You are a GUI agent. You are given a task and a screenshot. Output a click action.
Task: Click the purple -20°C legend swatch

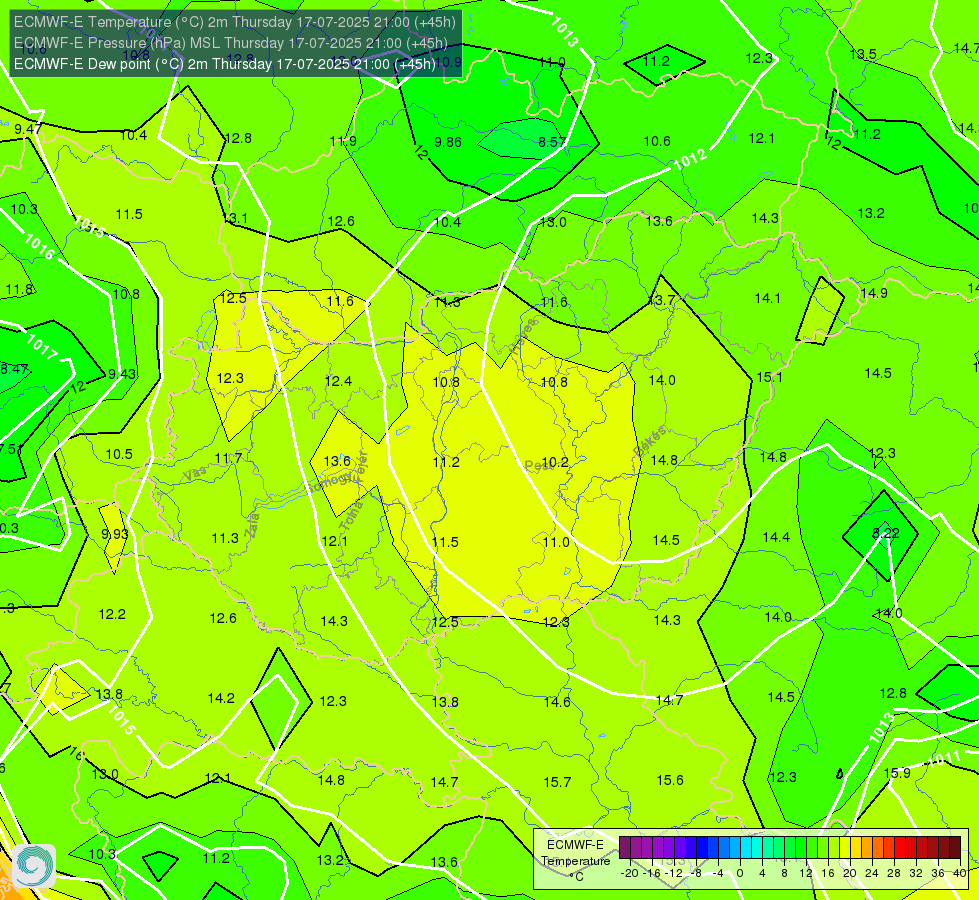pos(625,848)
